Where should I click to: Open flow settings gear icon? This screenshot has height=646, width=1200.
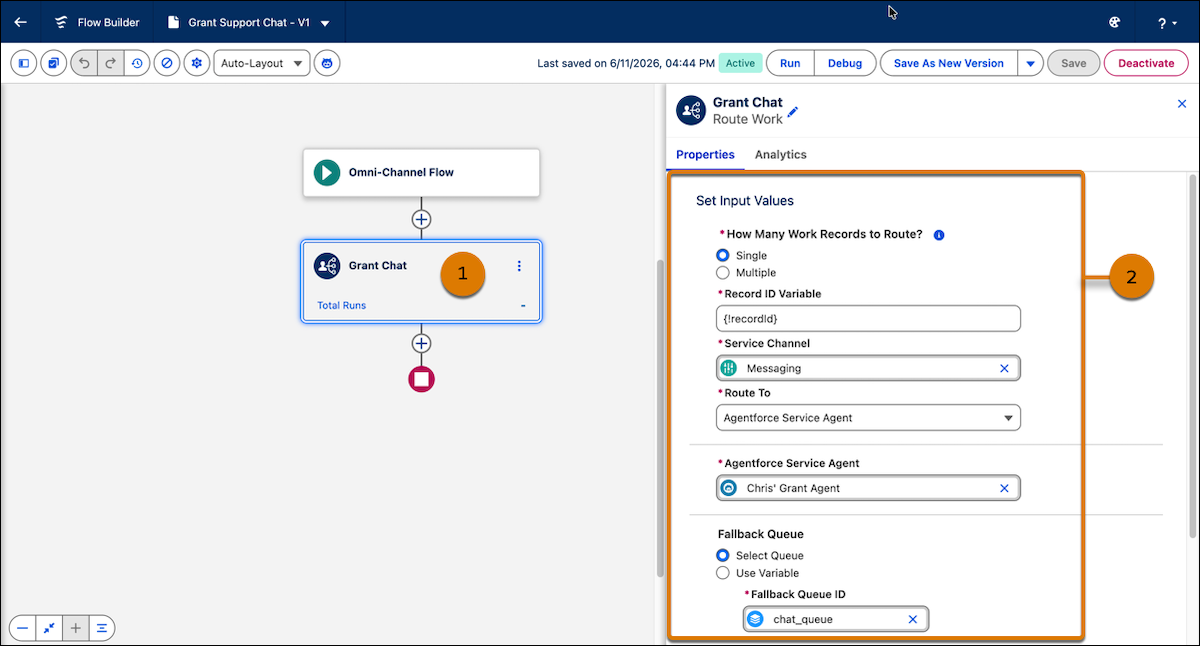pos(197,63)
